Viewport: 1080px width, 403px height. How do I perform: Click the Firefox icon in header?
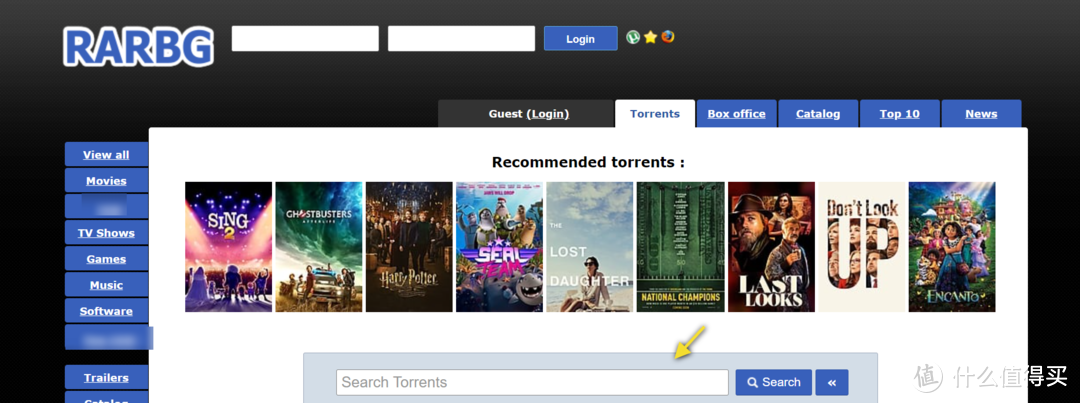(x=667, y=37)
